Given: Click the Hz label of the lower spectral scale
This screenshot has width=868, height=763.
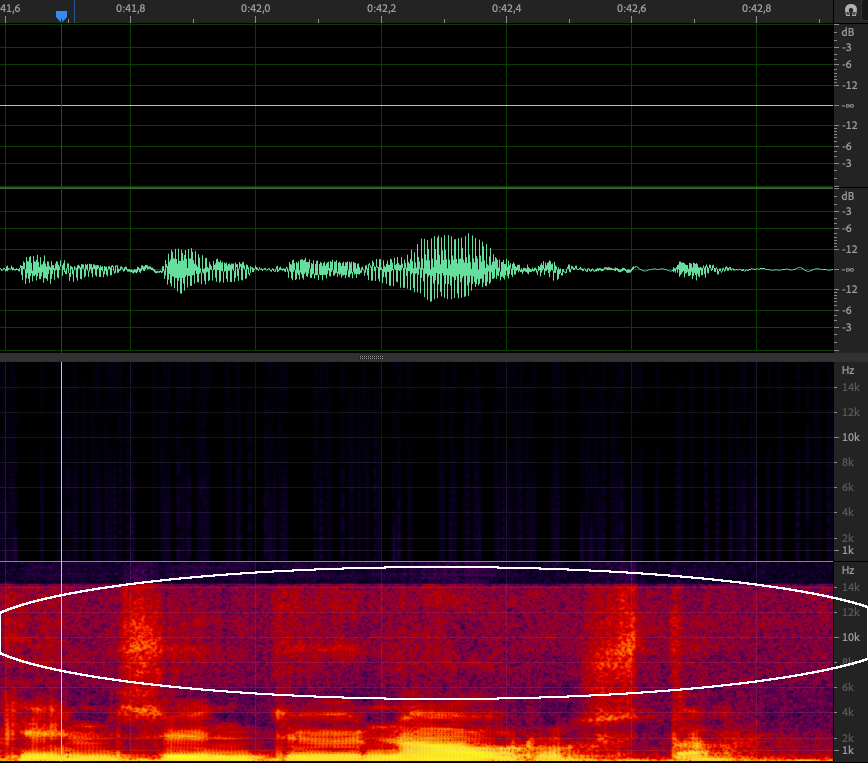Looking at the screenshot, I should point(847,570).
